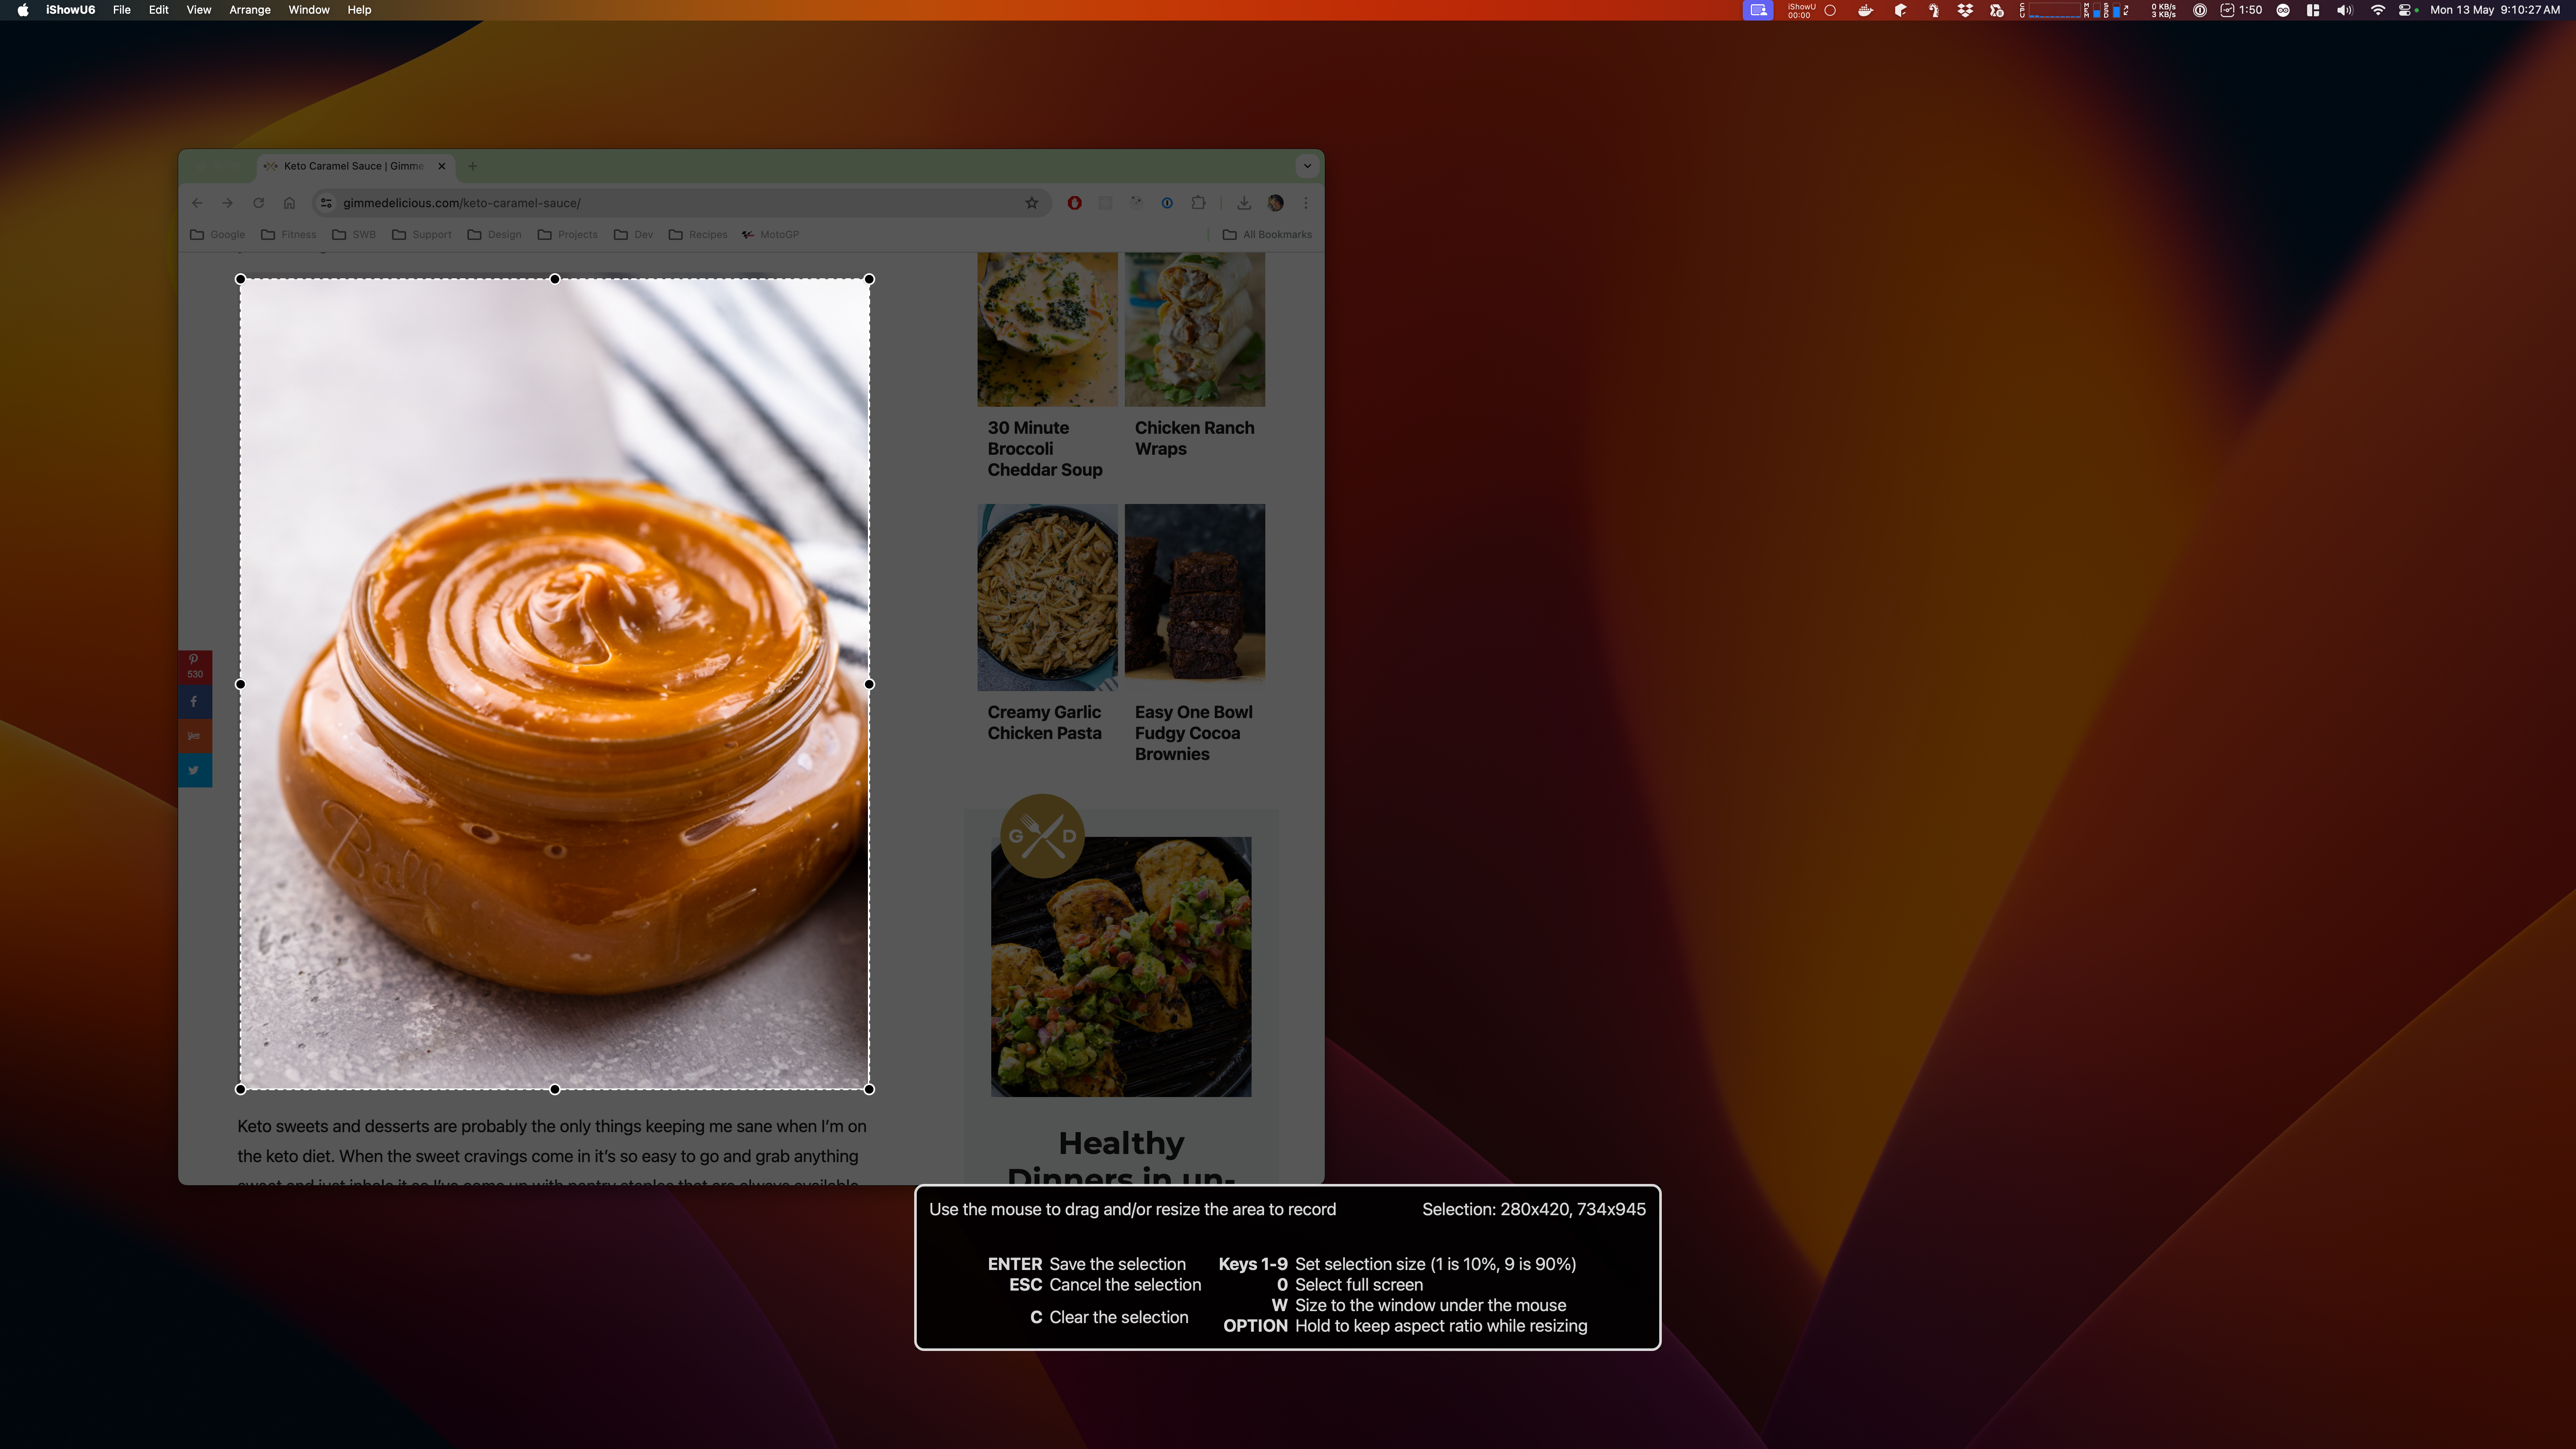Open the Fitness bookmarks folder
This screenshot has width=2576, height=1449.
coord(289,235)
